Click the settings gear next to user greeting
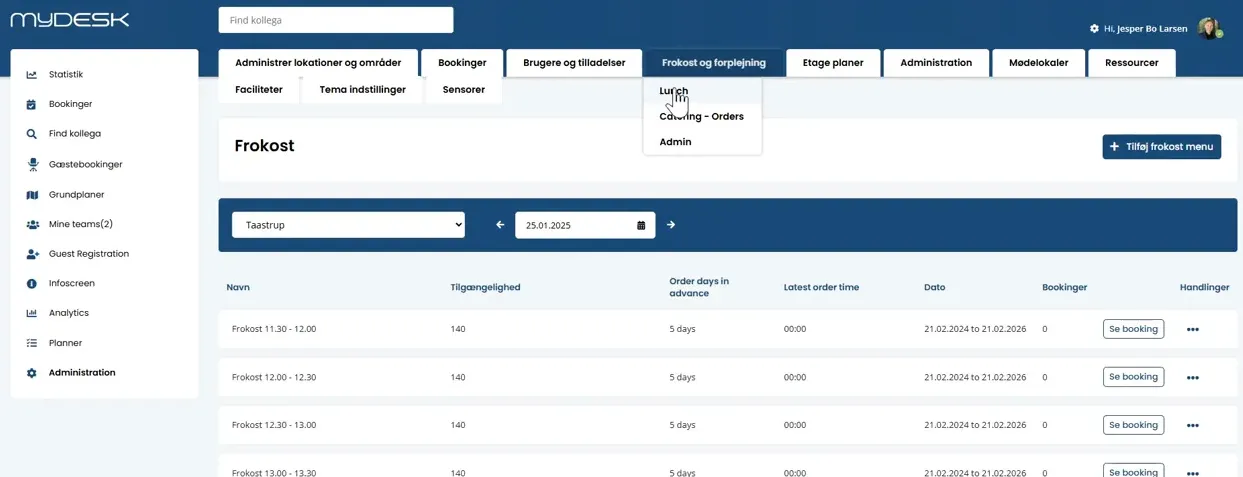This screenshot has height=477, width=1243. coord(1094,29)
